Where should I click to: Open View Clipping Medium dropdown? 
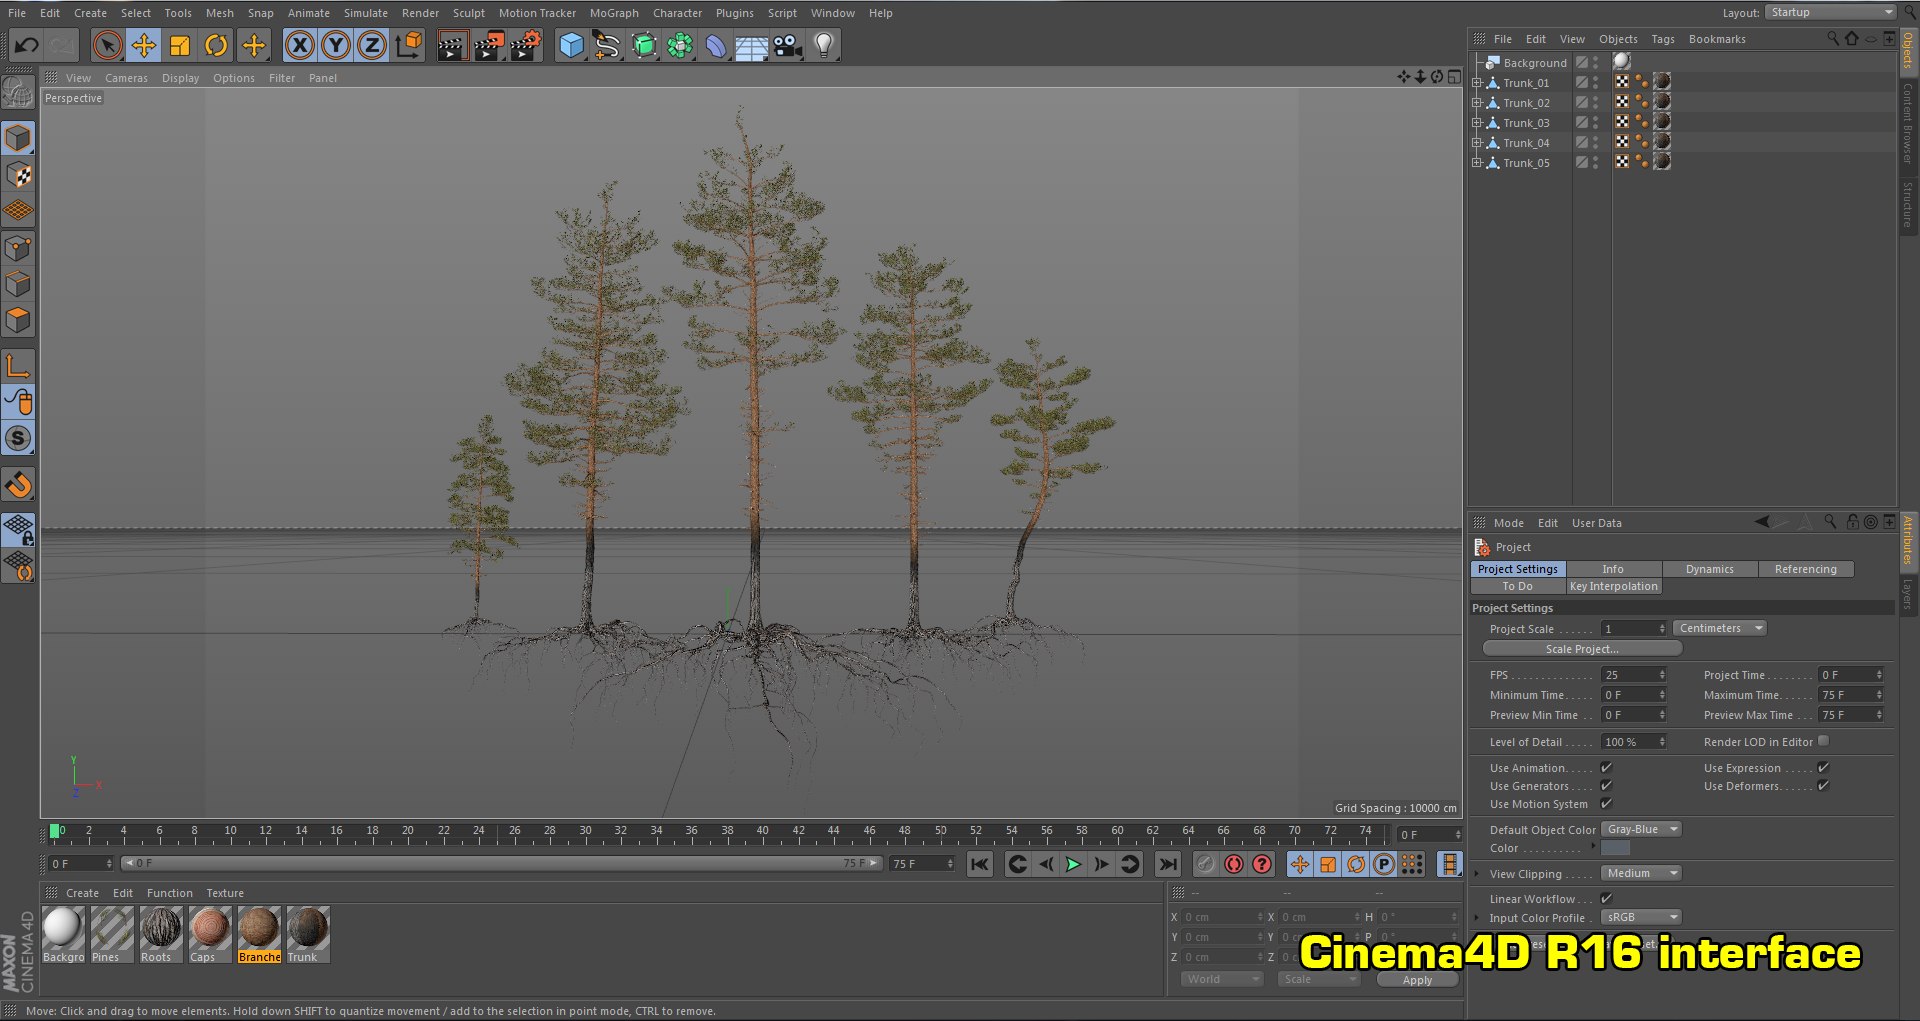coord(1641,873)
